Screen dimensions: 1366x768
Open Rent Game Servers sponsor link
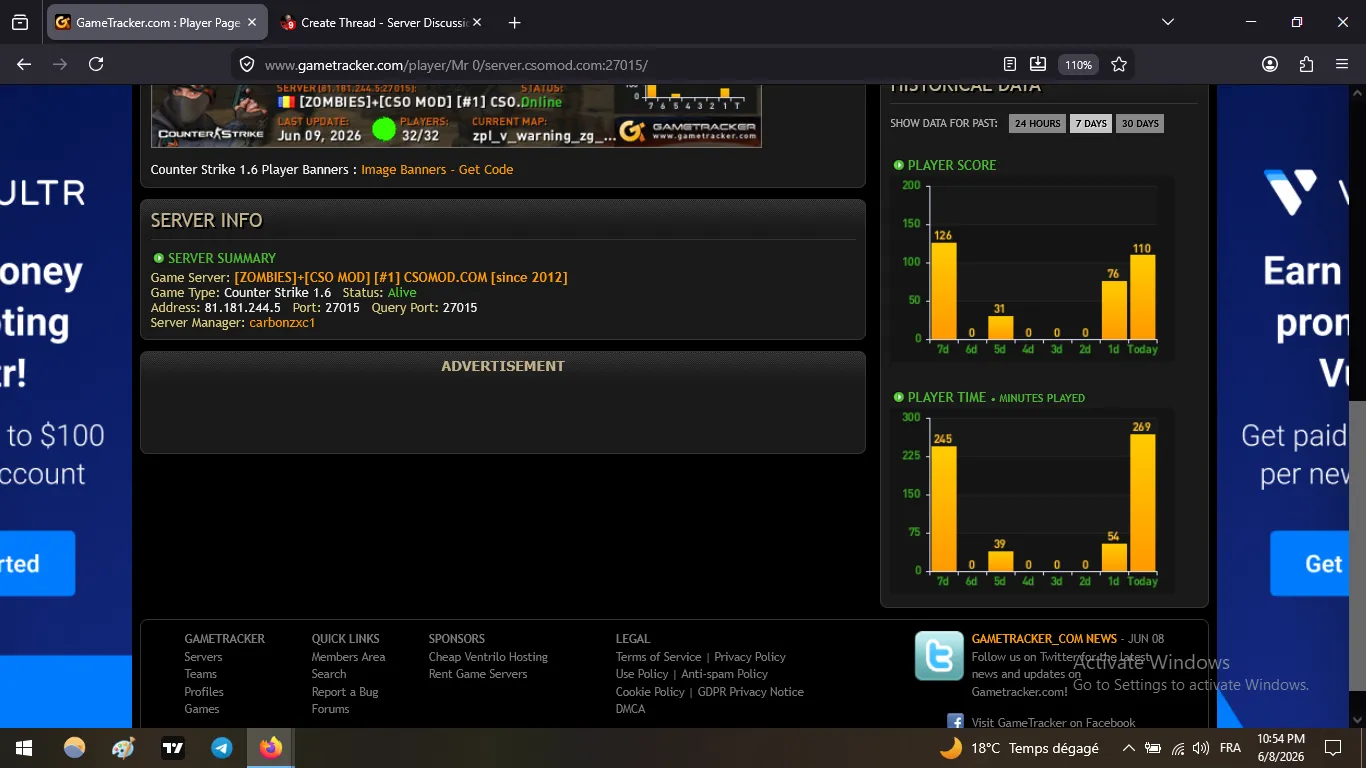pyautogui.click(x=478, y=674)
